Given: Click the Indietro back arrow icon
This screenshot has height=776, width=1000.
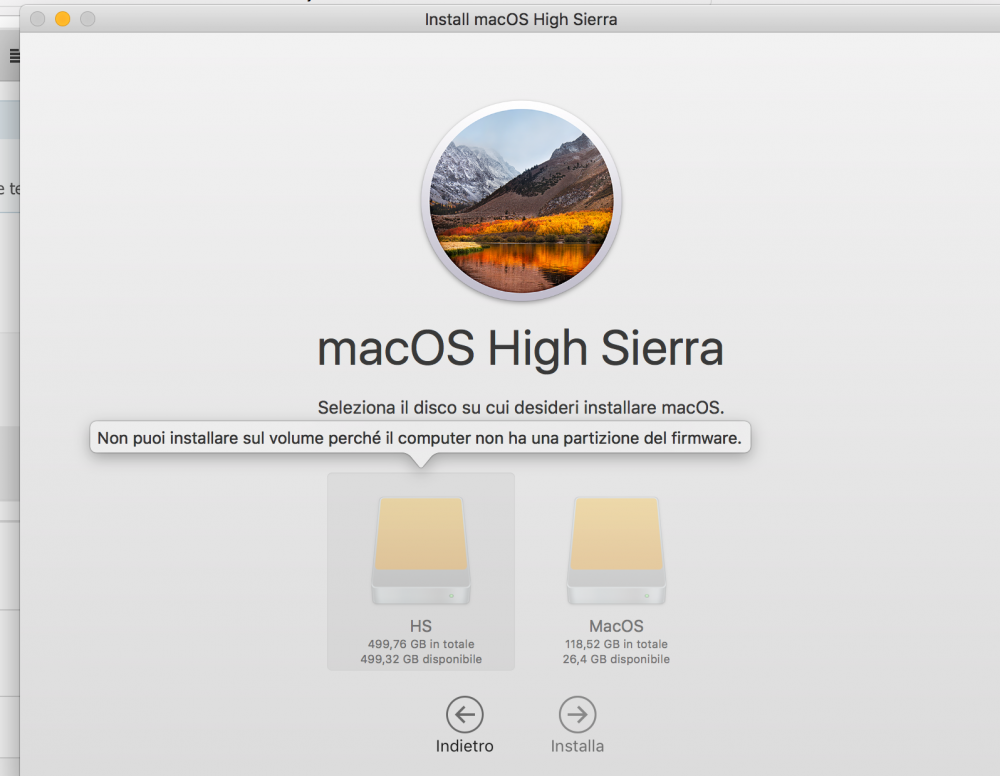Looking at the screenshot, I should [x=464, y=714].
